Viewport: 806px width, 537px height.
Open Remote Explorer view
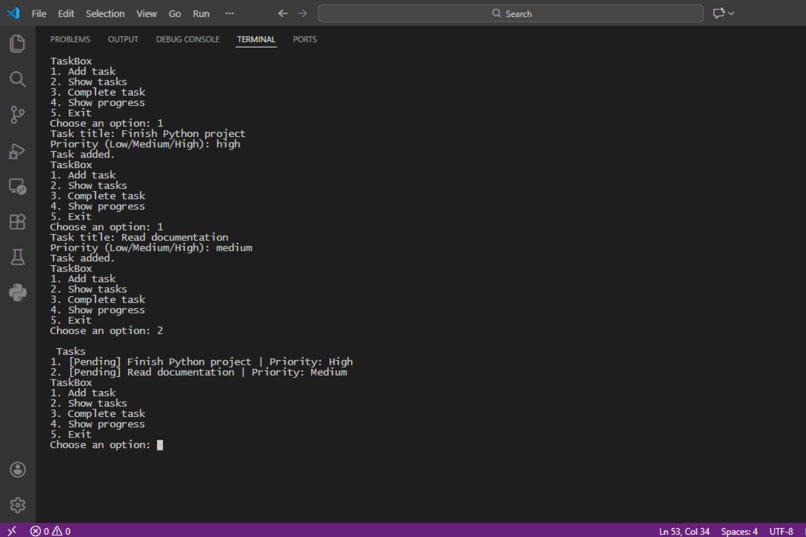pyautogui.click(x=17, y=187)
